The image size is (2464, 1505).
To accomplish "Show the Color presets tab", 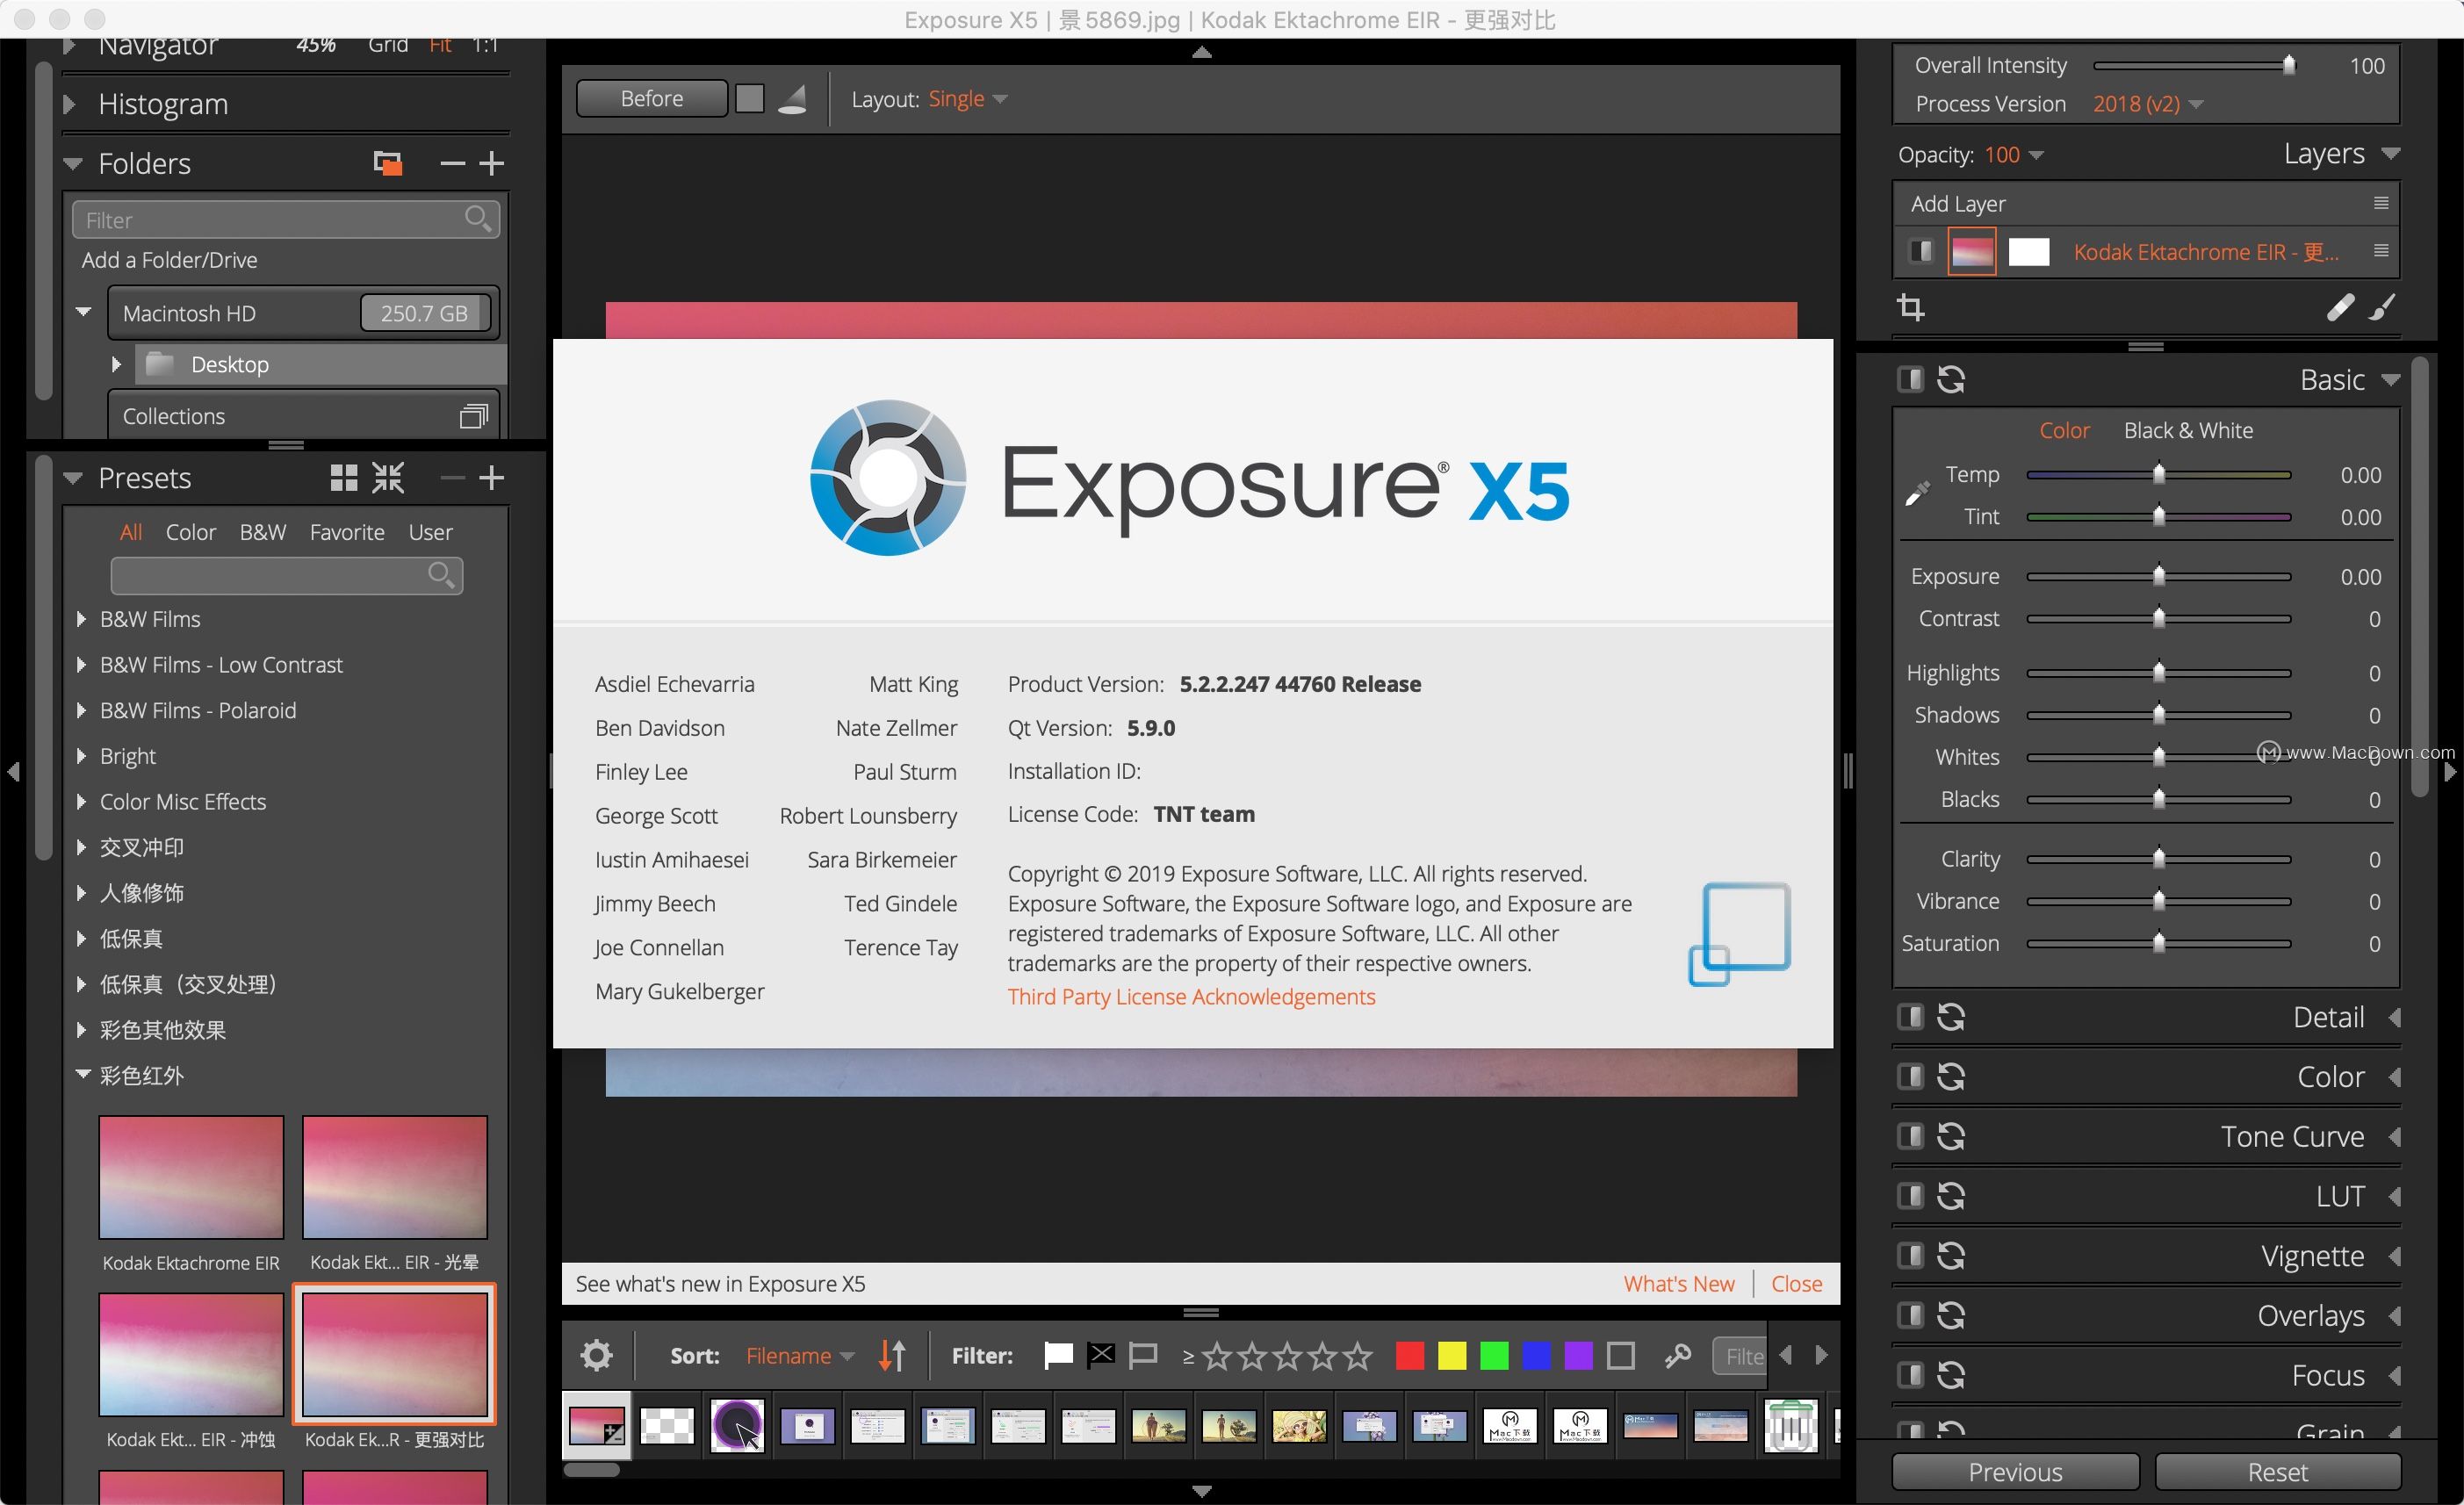I will 190,532.
